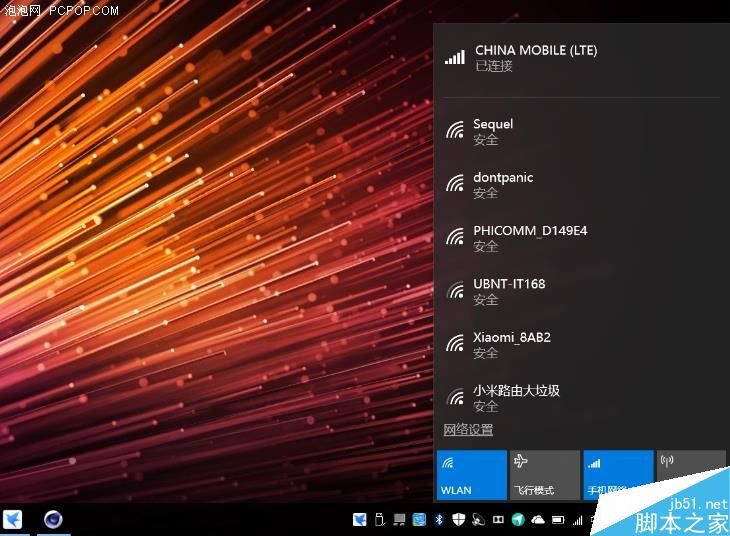Pick the UBNT-IT168 Wi-Fi network
The image size is (730, 536).
click(x=581, y=291)
